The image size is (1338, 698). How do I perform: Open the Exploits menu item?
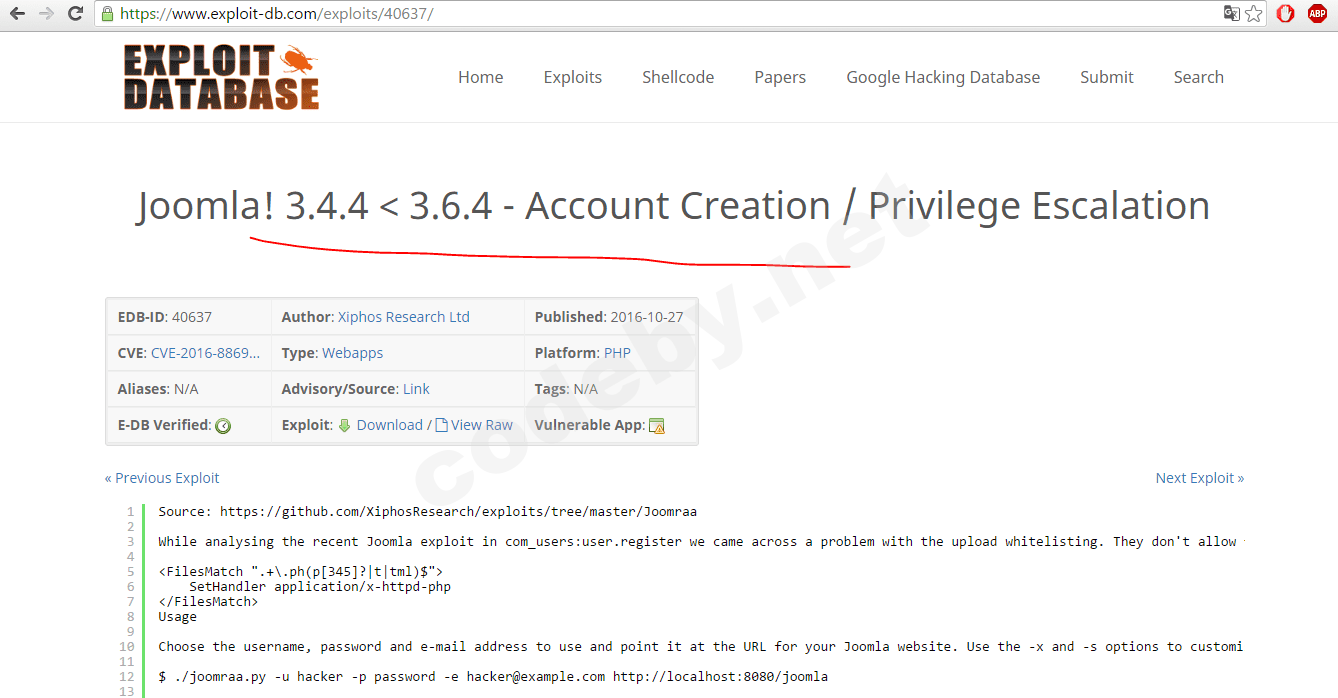point(573,77)
